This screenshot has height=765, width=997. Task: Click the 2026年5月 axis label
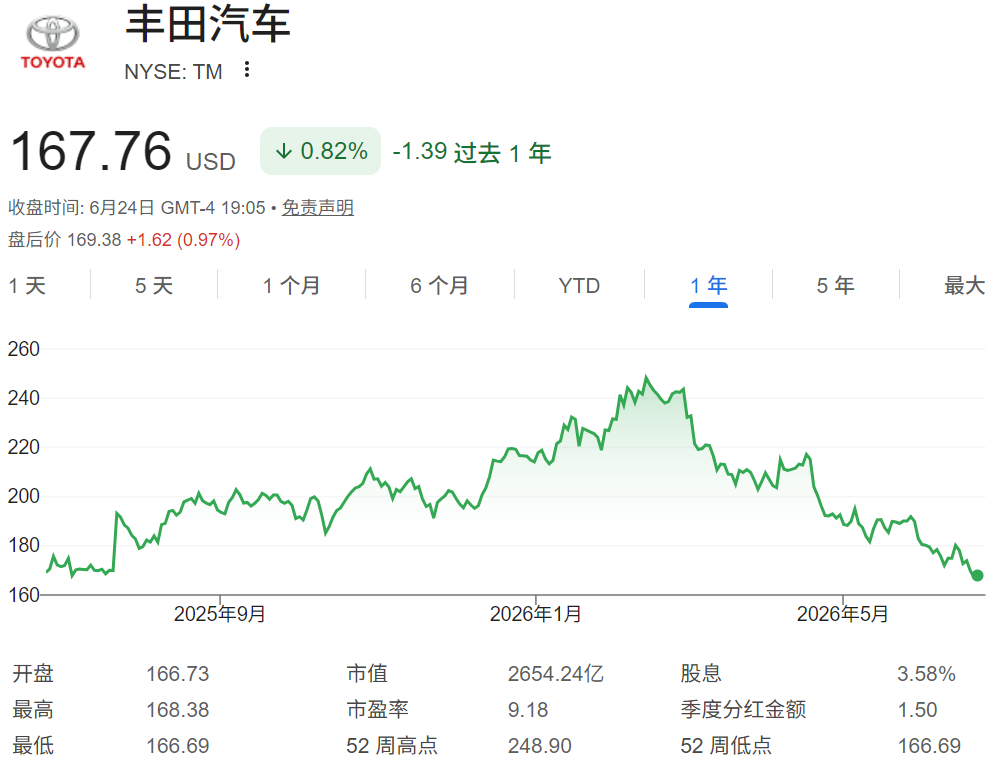pyautogui.click(x=842, y=614)
